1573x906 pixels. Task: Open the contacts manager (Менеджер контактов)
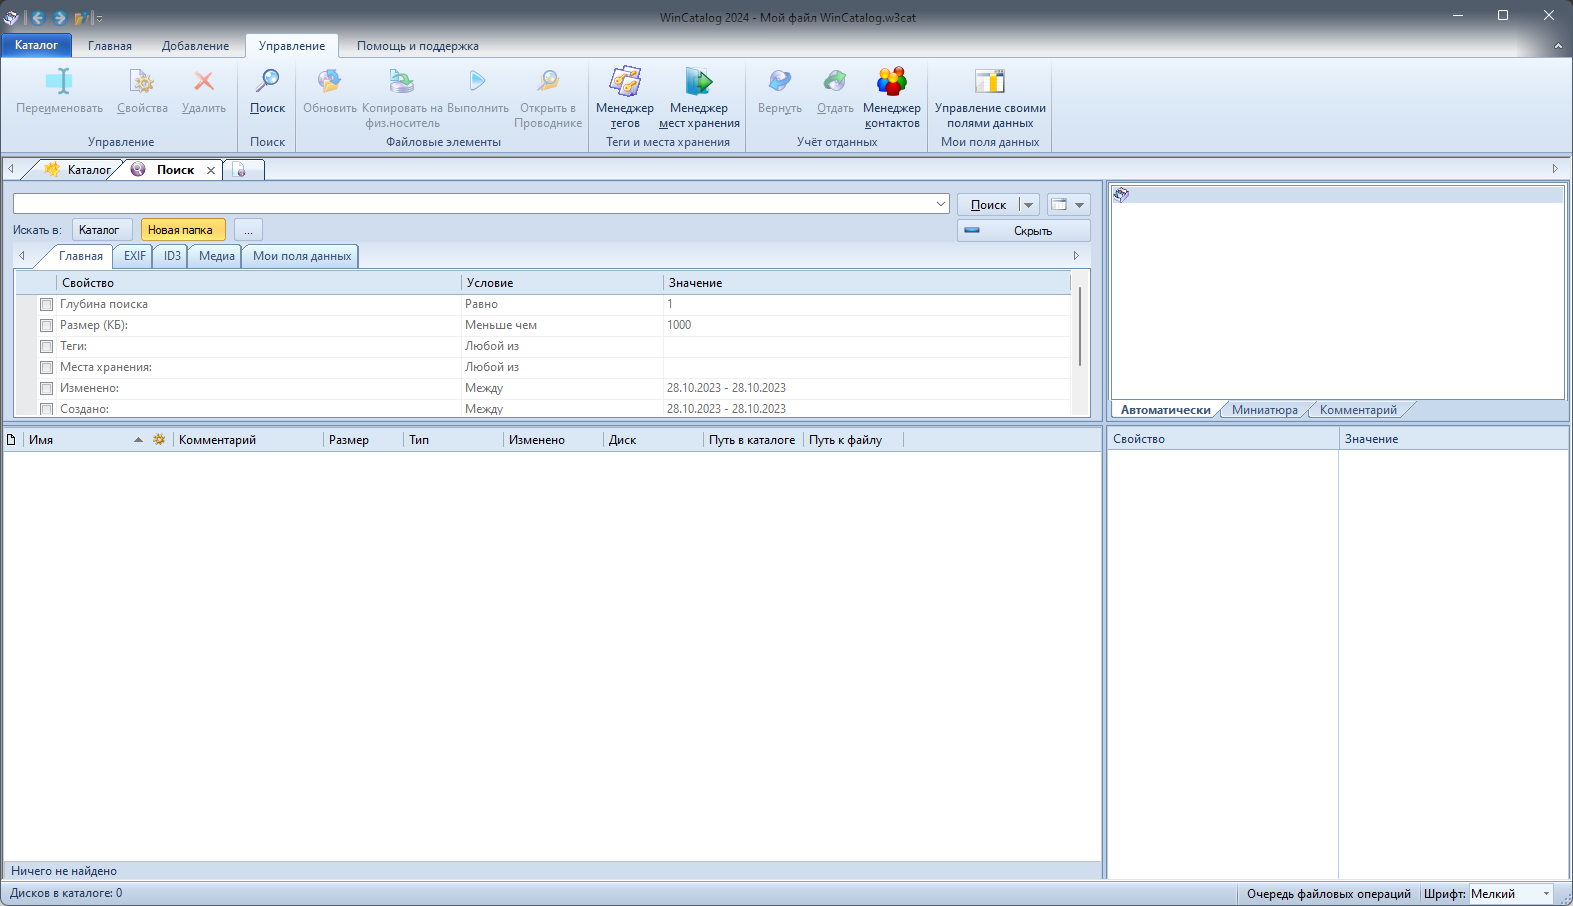pyautogui.click(x=891, y=82)
